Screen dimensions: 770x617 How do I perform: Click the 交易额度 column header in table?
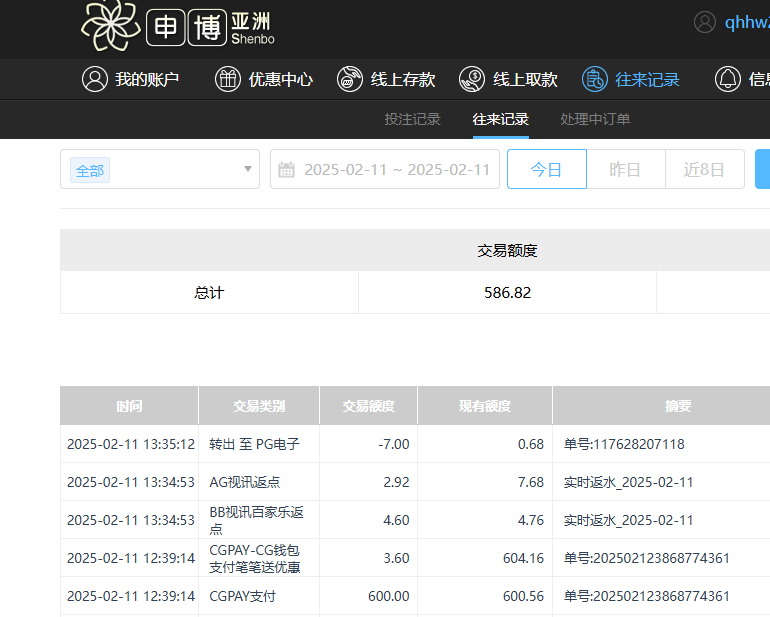[368, 406]
